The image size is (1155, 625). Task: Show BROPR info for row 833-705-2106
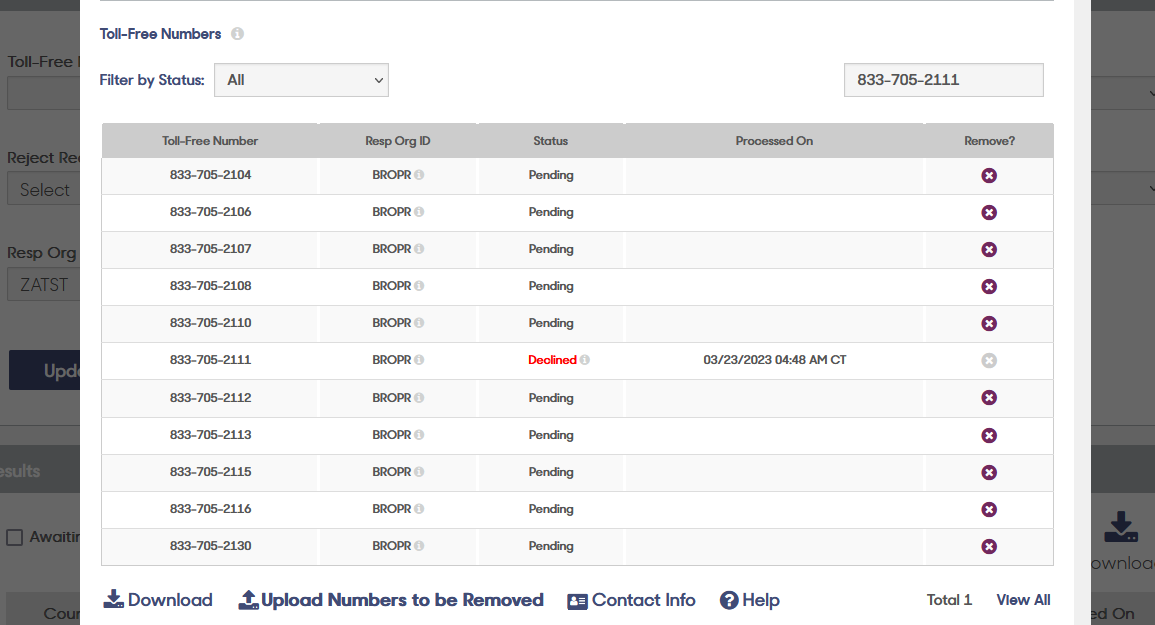419,212
